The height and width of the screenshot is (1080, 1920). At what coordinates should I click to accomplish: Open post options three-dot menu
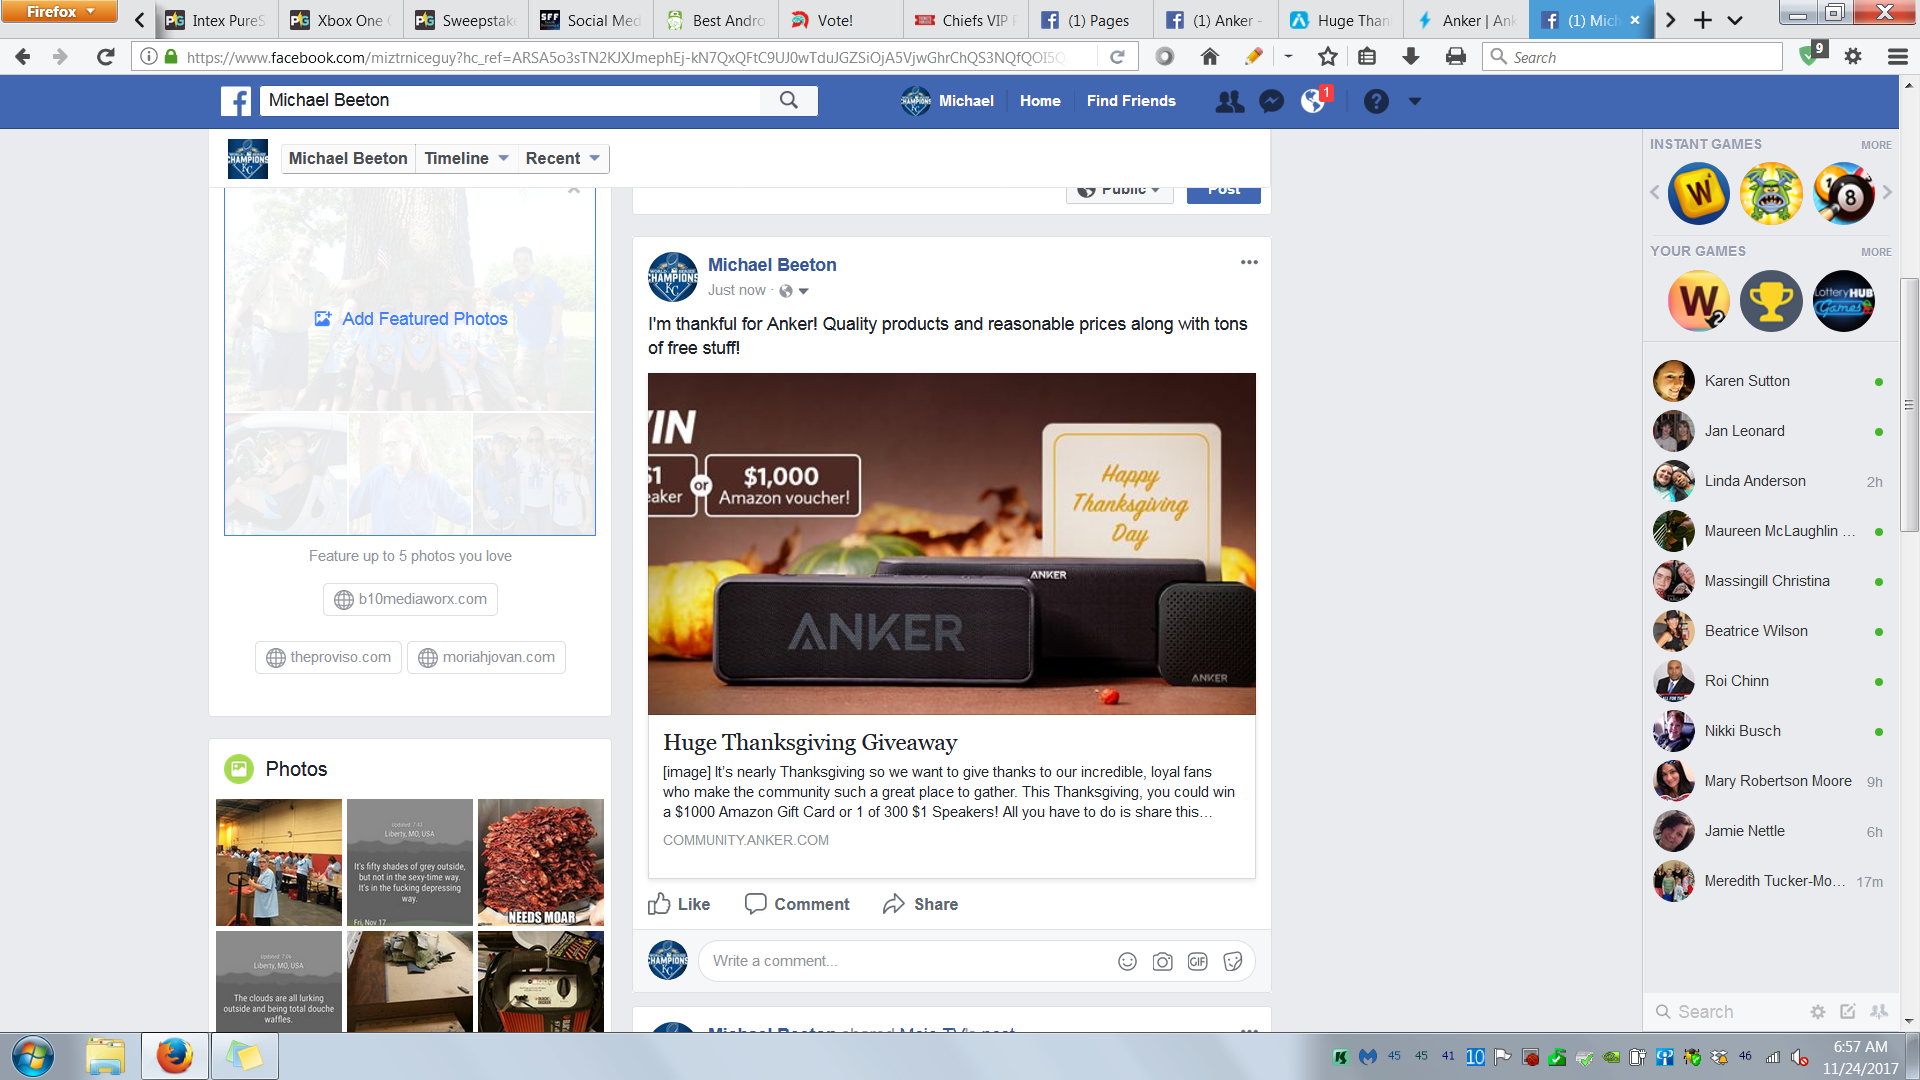point(1249,262)
